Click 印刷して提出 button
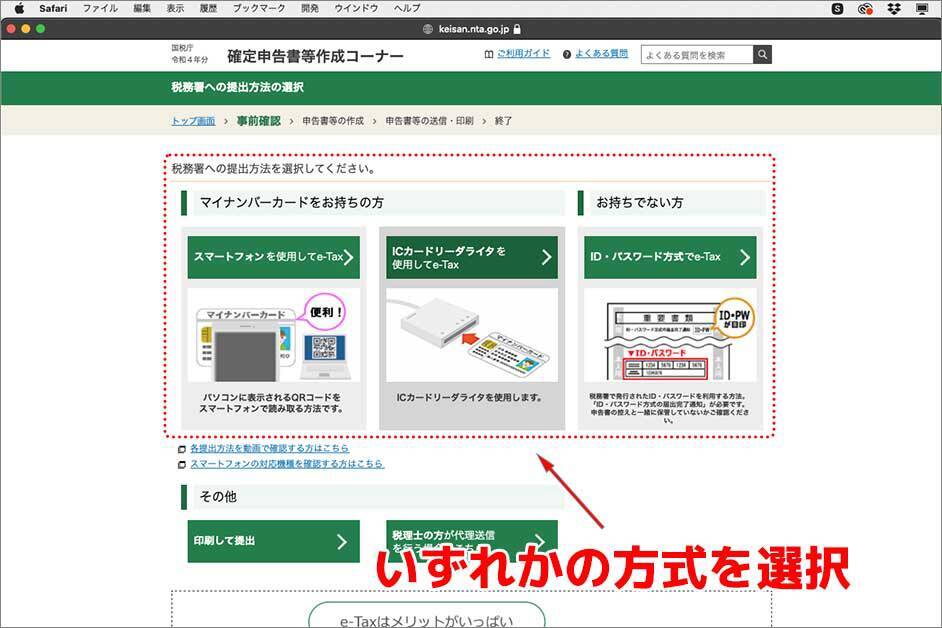 click(273, 541)
